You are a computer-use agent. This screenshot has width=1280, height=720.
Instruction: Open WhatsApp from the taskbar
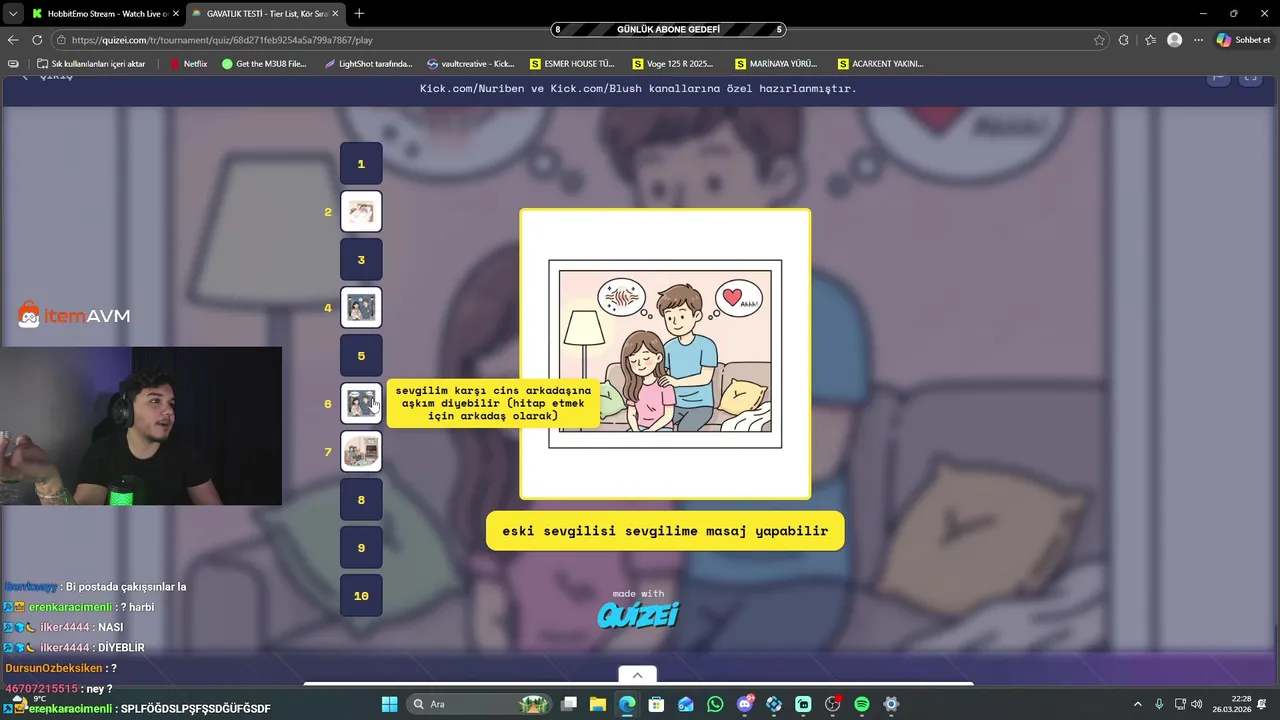coord(715,704)
